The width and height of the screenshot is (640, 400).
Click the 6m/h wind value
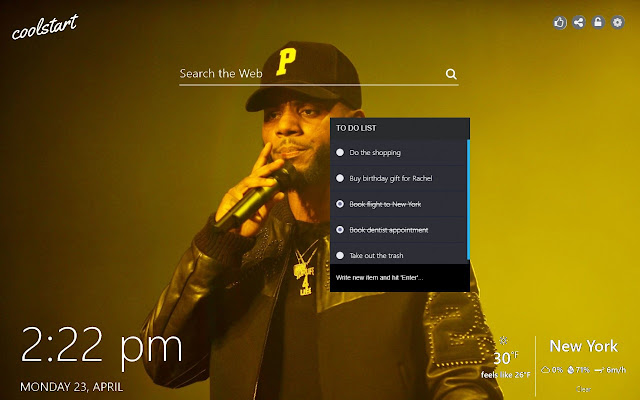click(616, 370)
